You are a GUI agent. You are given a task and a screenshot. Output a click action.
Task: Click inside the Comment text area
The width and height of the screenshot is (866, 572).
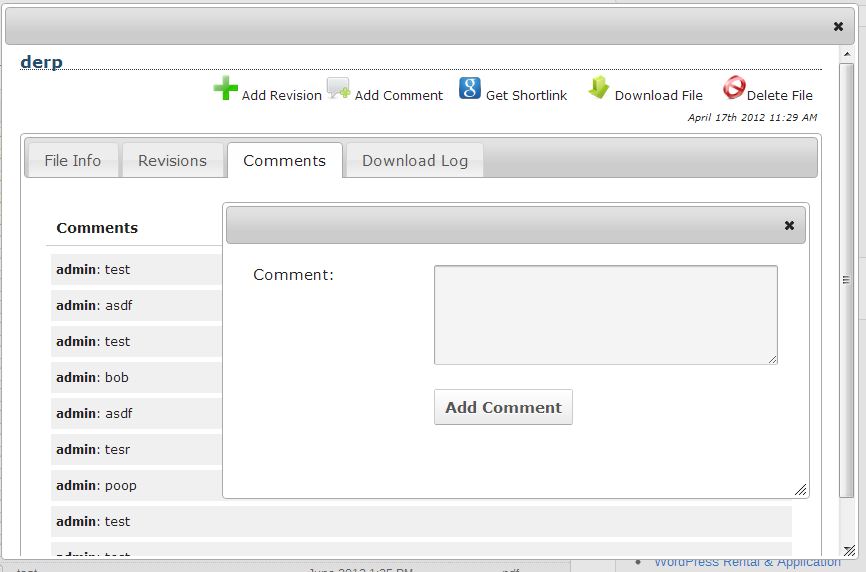[x=606, y=315]
